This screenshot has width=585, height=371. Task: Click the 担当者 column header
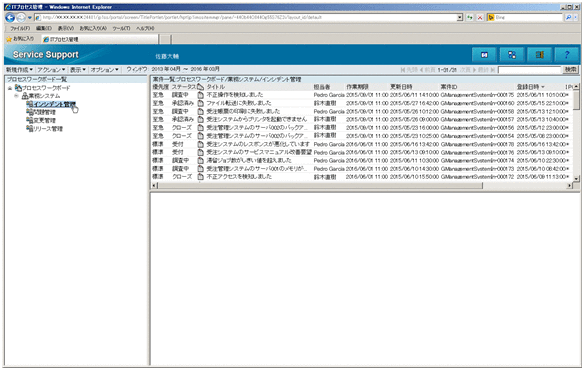(322, 87)
